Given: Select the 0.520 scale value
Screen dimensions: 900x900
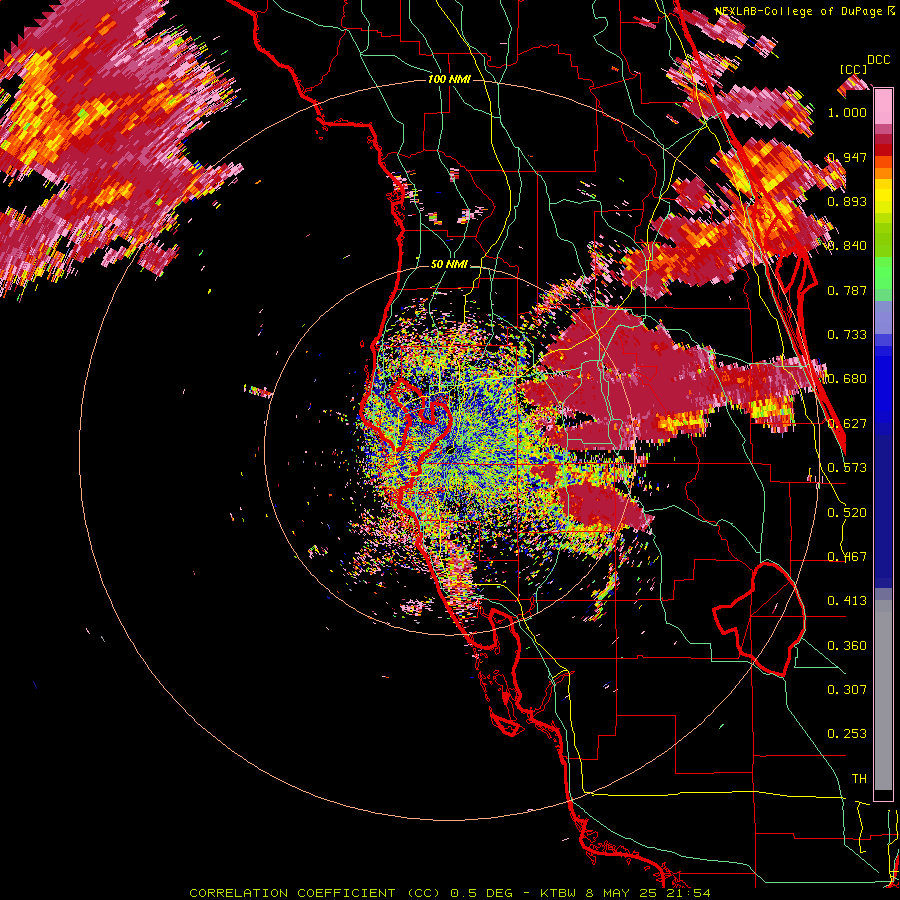Looking at the screenshot, I should tap(847, 513).
